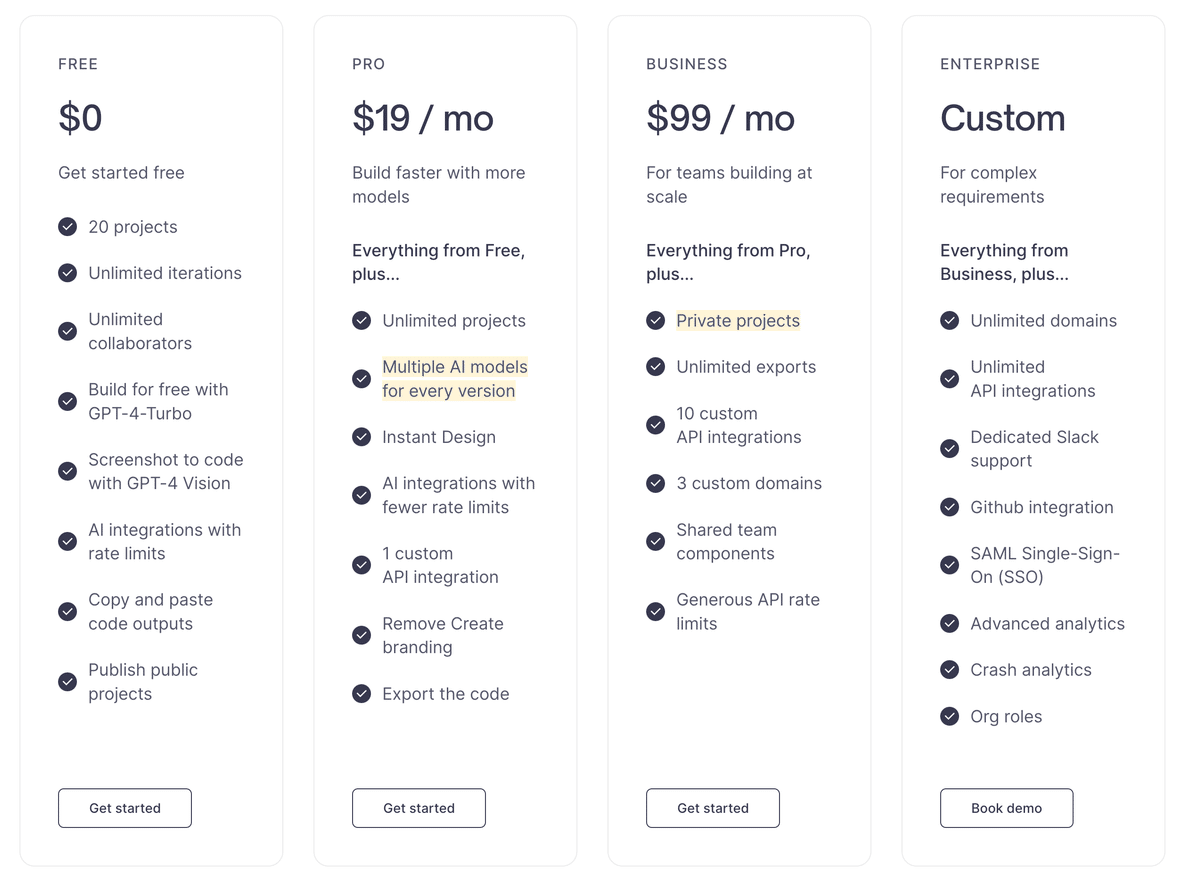Click the checkmark beside Org roles
The image size is (1200, 884).
(949, 717)
